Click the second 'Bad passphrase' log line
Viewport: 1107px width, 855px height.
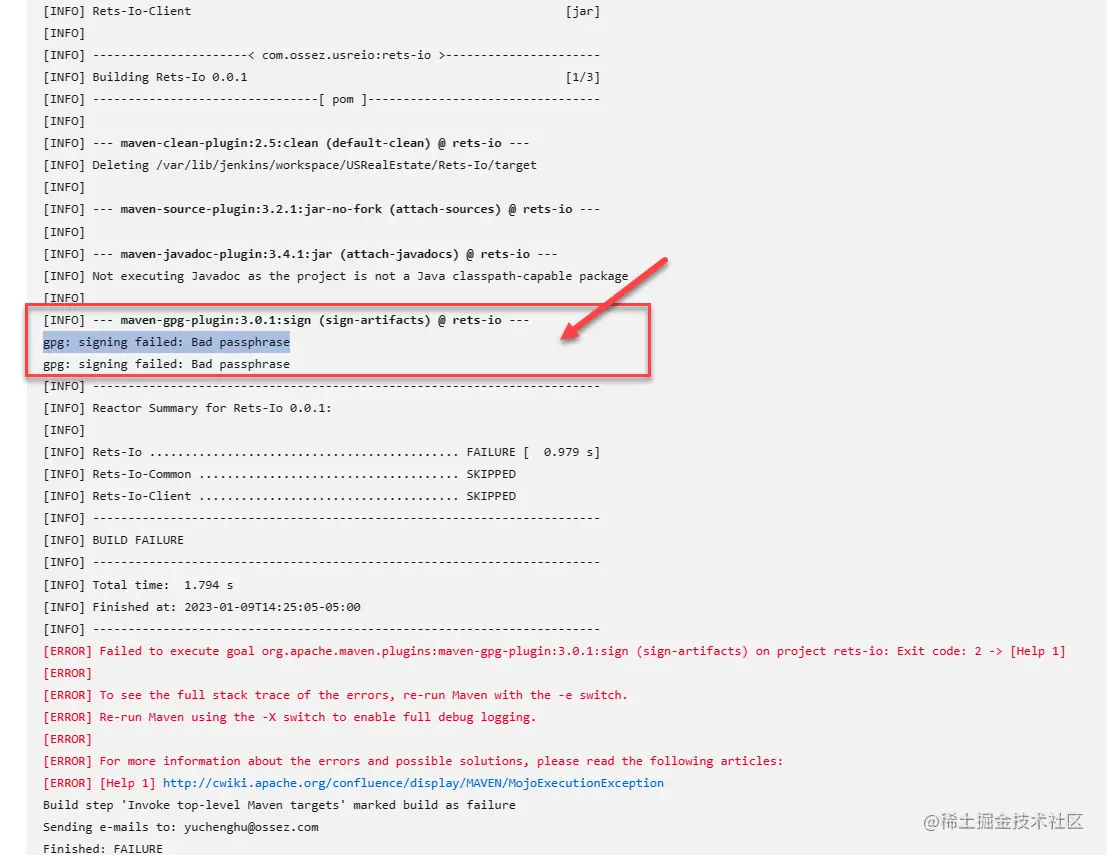coord(166,364)
